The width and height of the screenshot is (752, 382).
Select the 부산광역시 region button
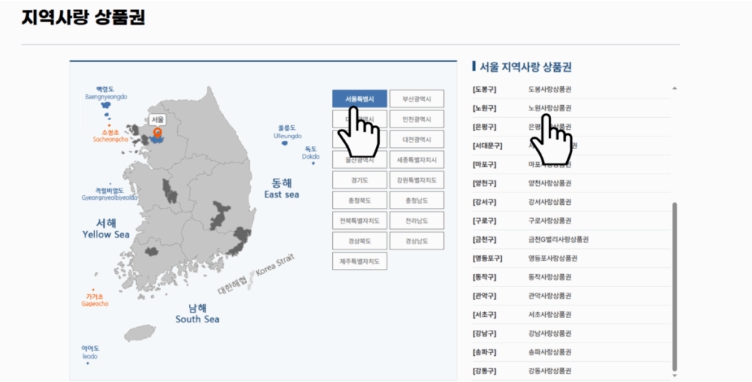click(x=416, y=99)
